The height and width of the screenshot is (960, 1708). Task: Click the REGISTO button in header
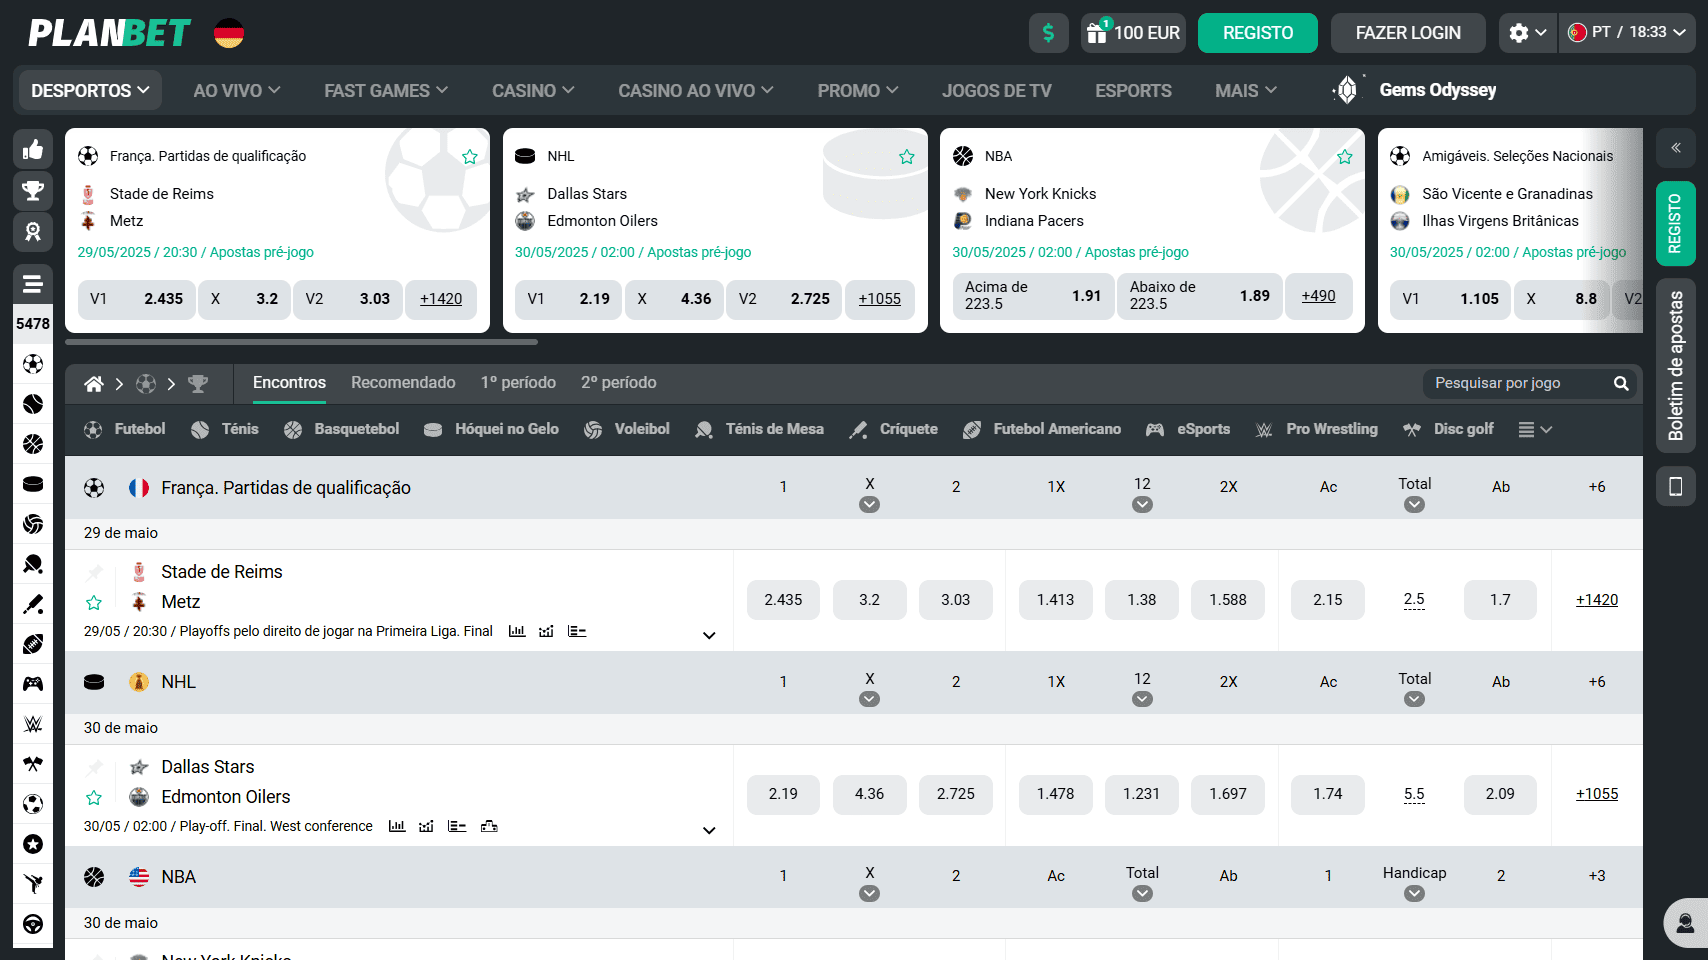(x=1257, y=32)
